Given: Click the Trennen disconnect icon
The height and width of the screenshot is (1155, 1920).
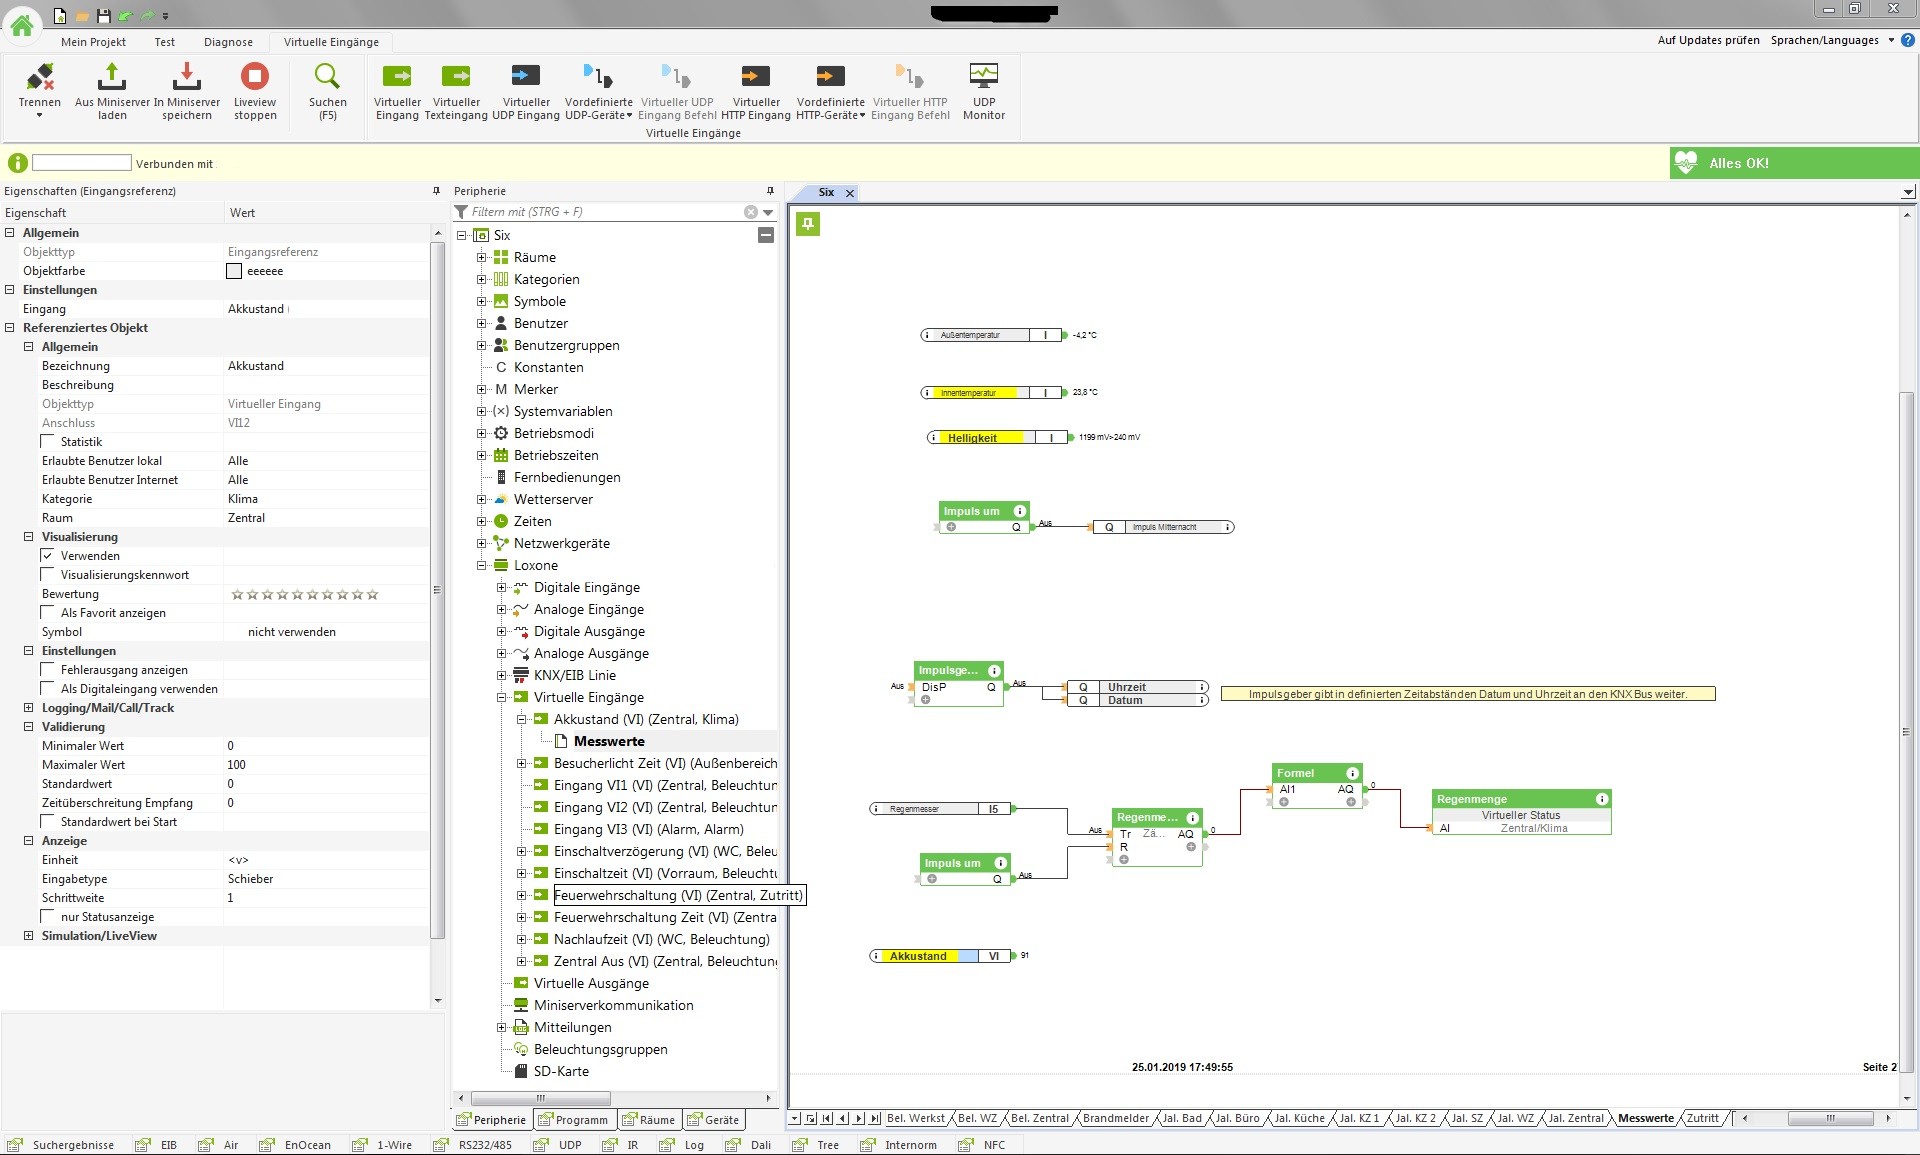Looking at the screenshot, I should click(x=40, y=77).
